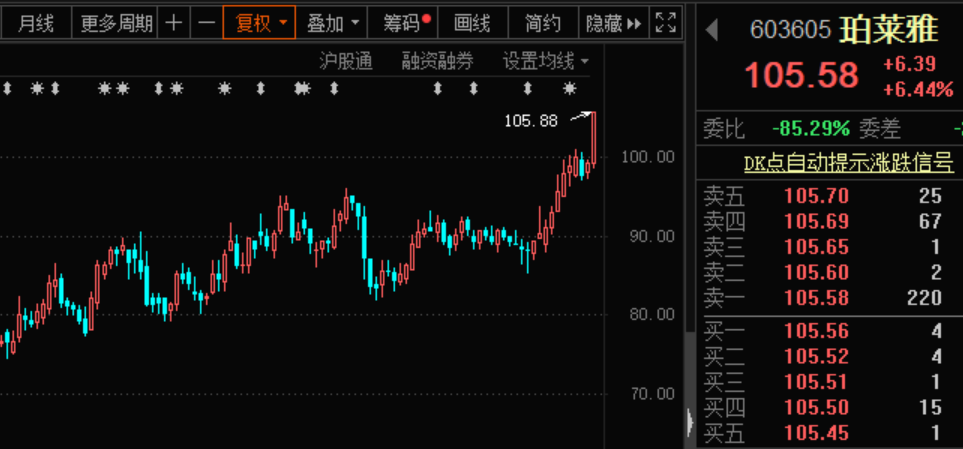
Task: Expand the 叠加 overlay dropdown
Action: (331, 22)
